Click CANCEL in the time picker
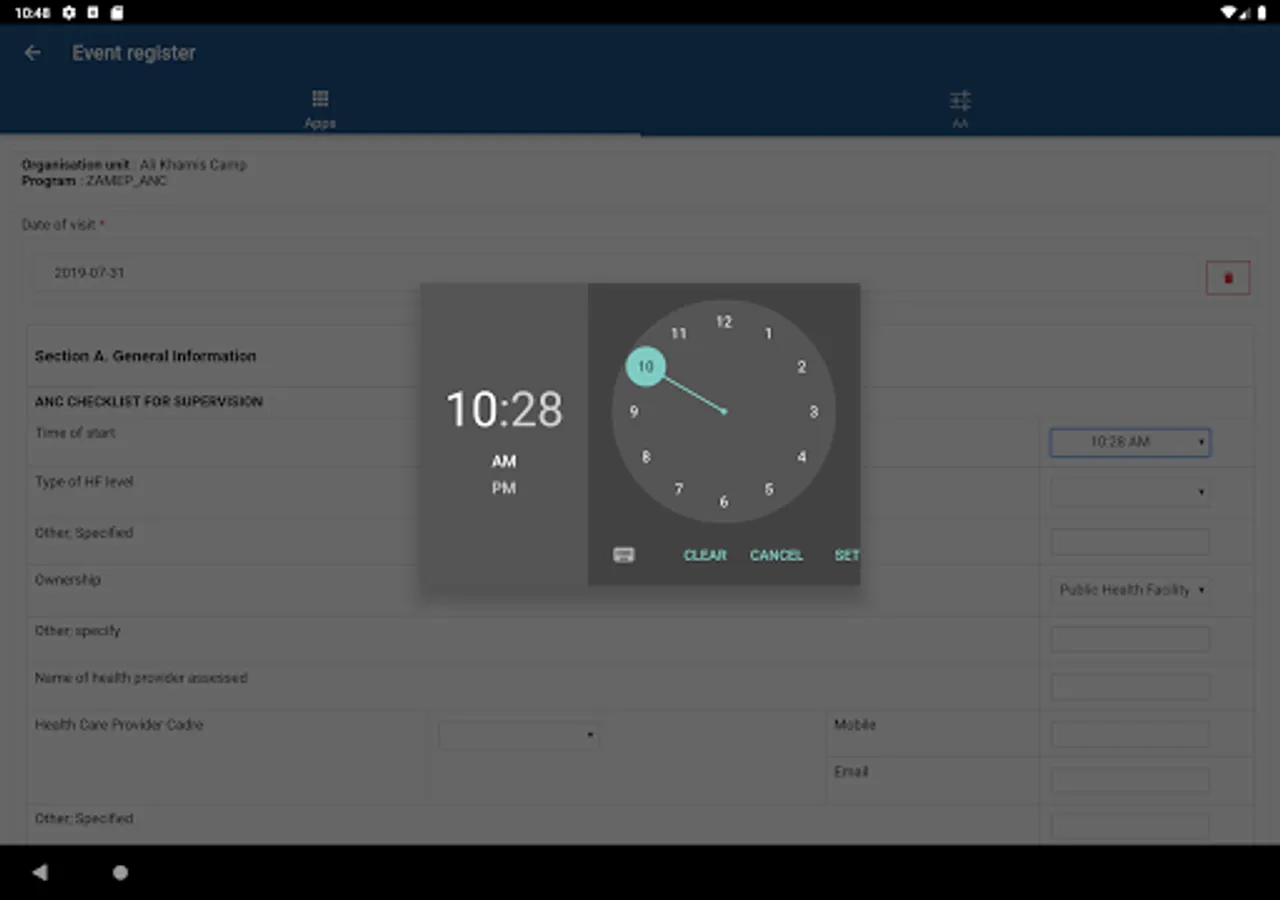 (777, 555)
